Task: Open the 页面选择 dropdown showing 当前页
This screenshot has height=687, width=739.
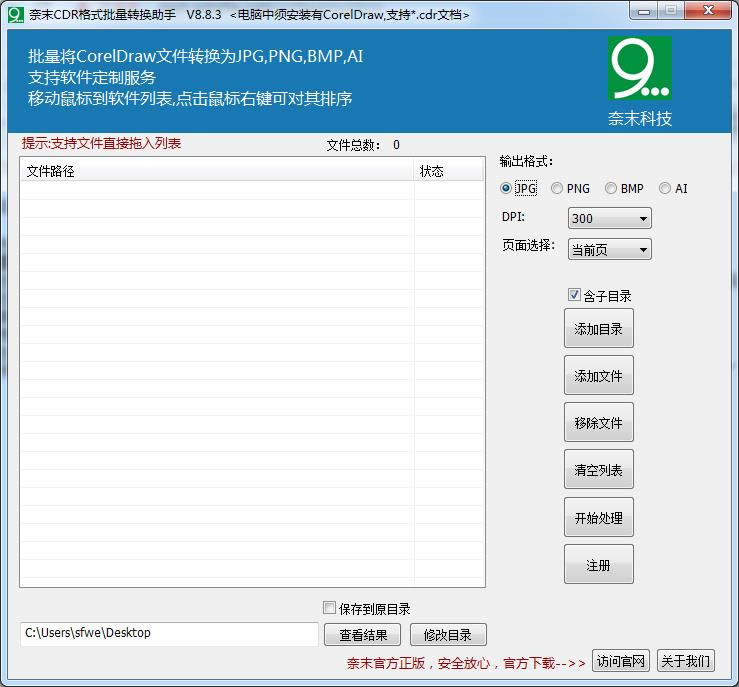Action: (x=609, y=249)
